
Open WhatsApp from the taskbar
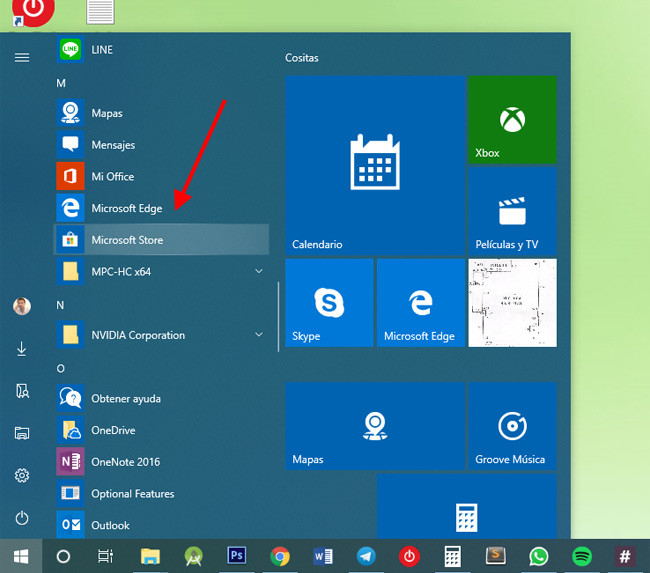coord(538,556)
